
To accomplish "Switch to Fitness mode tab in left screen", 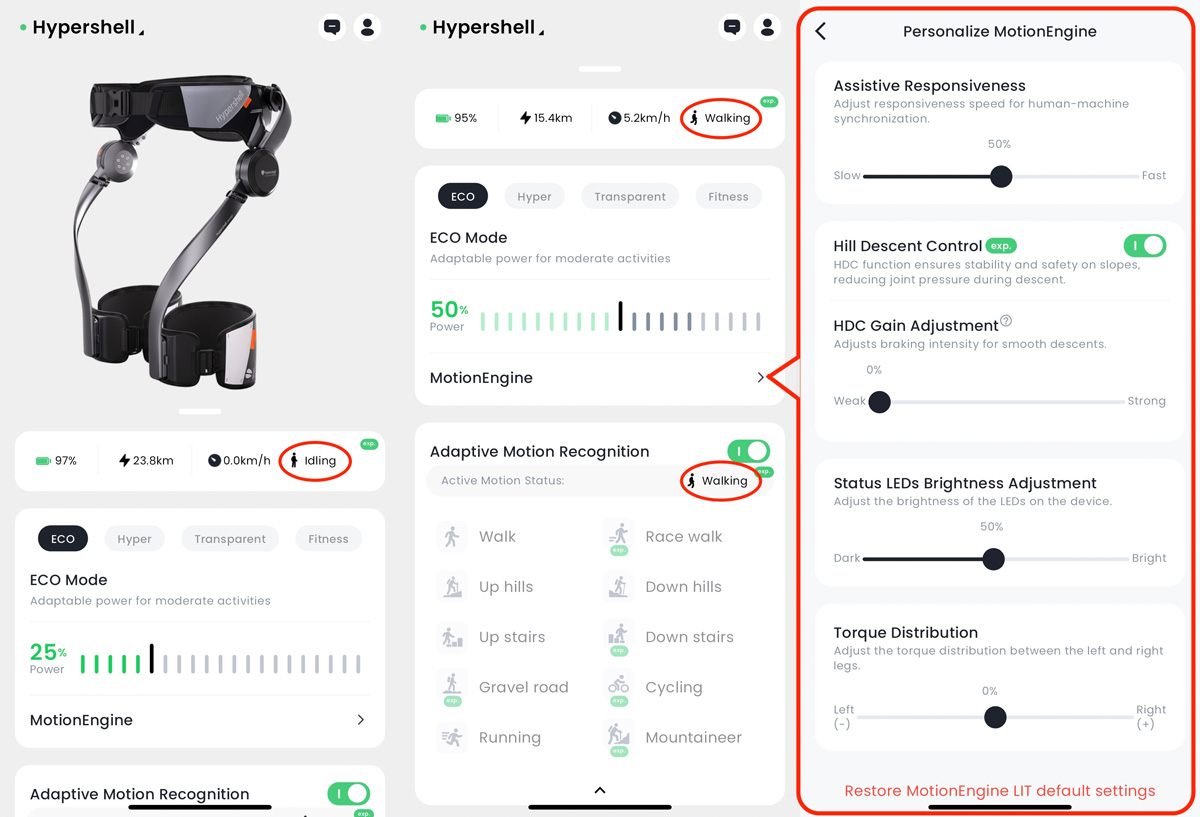I will click(x=328, y=538).
